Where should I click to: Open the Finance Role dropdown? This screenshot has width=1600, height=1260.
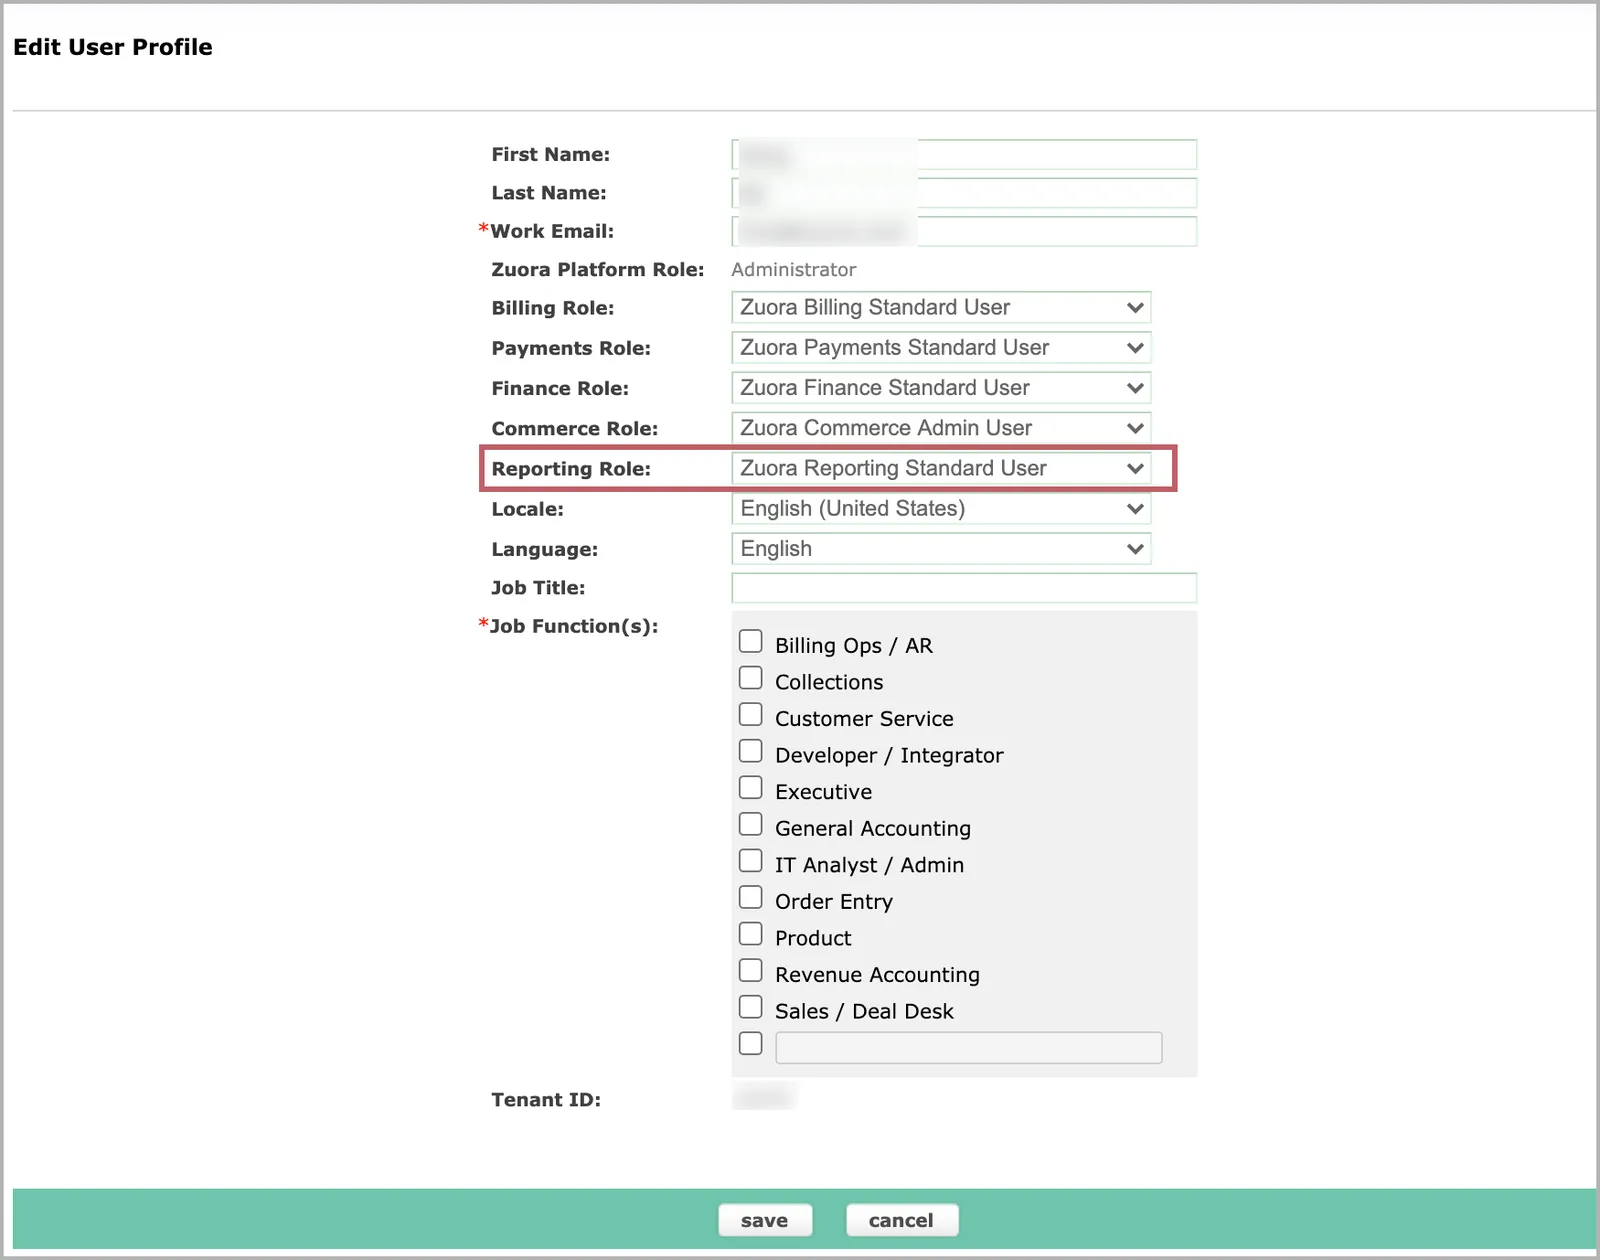click(x=941, y=387)
